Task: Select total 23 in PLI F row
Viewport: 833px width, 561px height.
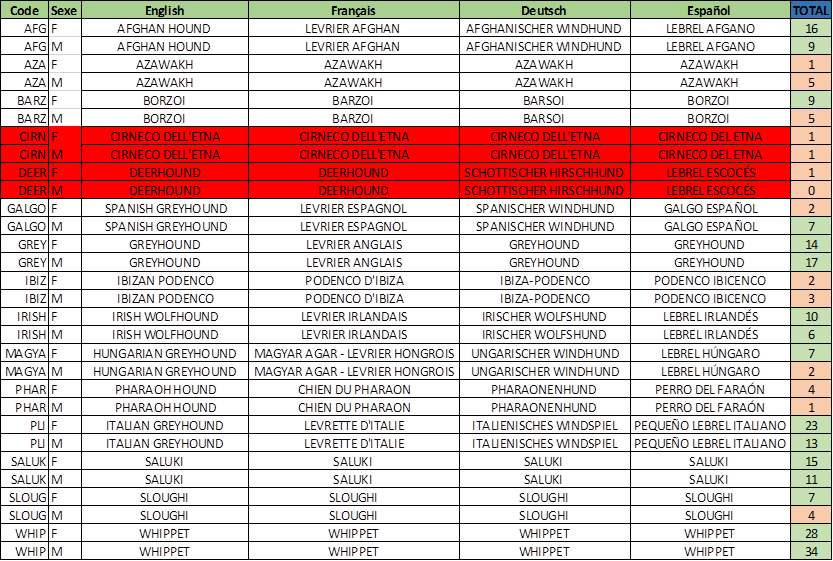Action: click(811, 426)
